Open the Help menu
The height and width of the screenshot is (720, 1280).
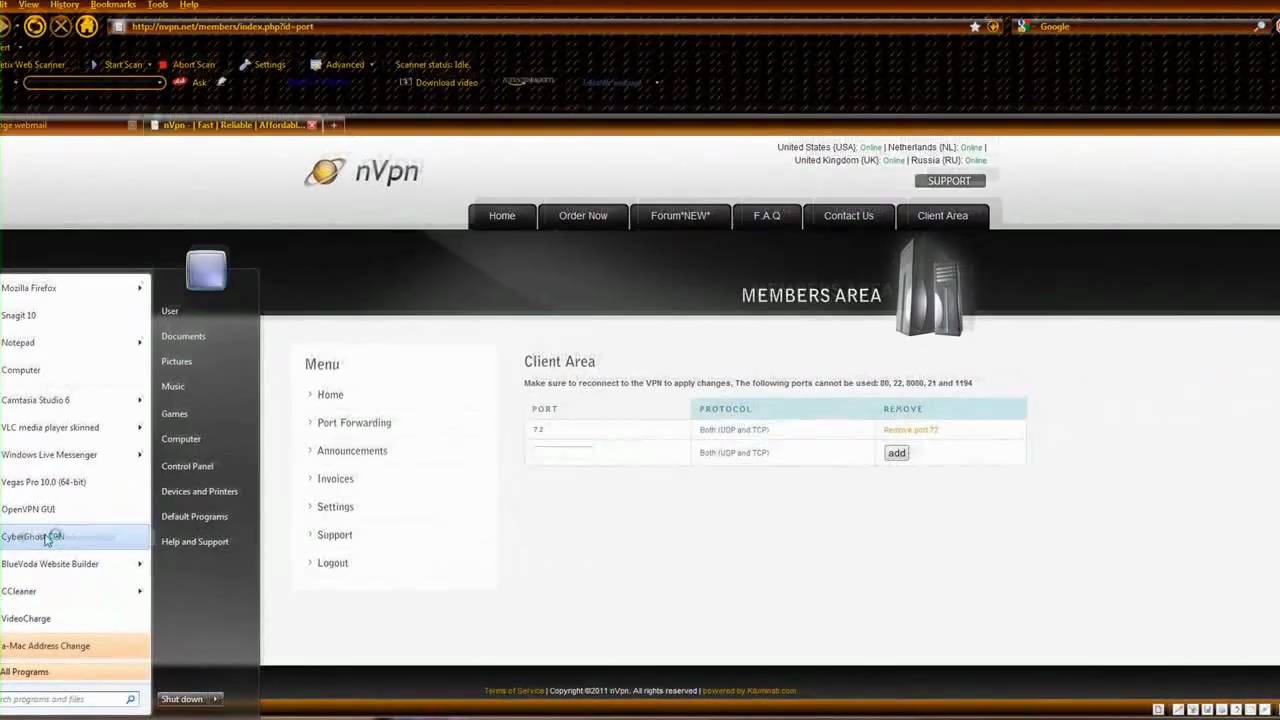(x=189, y=5)
